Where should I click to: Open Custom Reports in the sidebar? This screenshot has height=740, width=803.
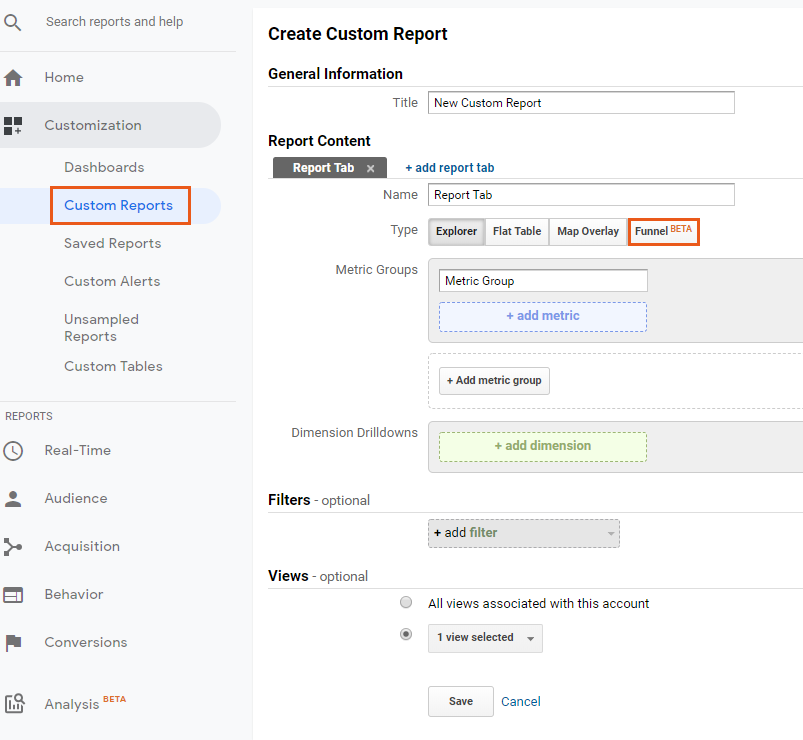click(x=118, y=205)
